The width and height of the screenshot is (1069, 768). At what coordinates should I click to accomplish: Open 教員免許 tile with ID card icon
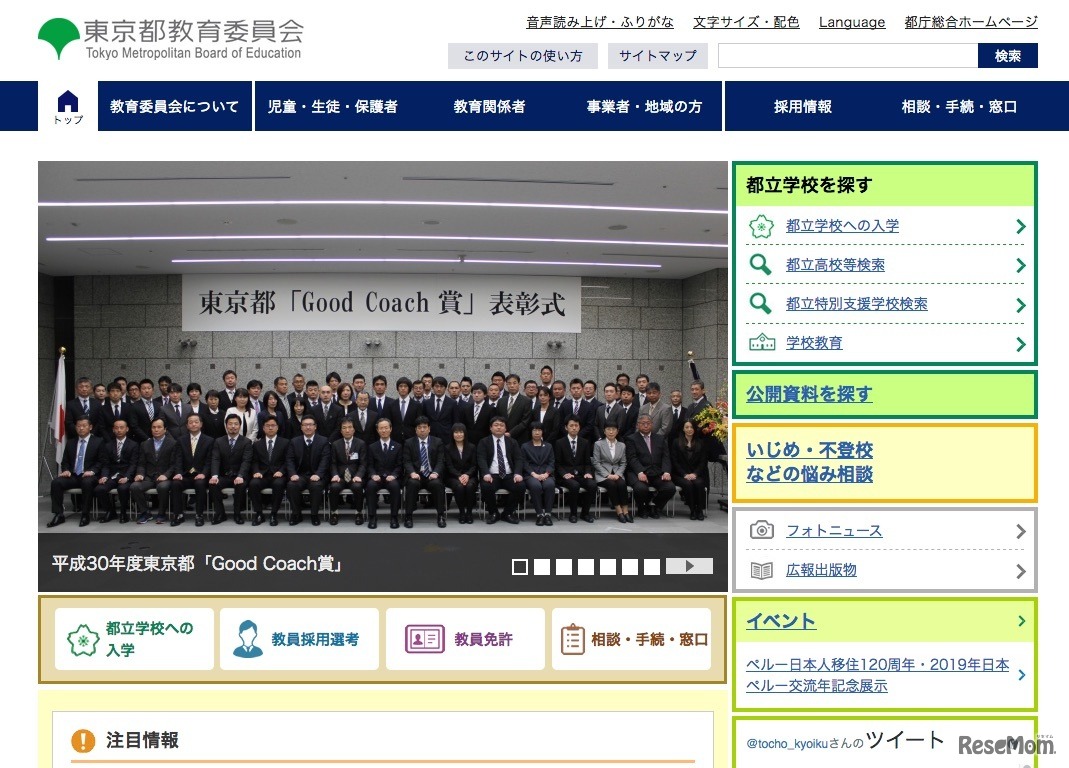tap(465, 639)
